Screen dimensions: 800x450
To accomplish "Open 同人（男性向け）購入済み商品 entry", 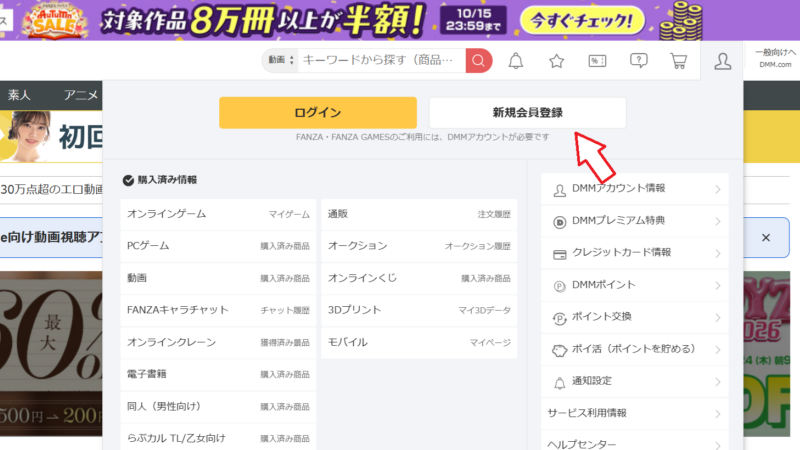I will click(218, 407).
